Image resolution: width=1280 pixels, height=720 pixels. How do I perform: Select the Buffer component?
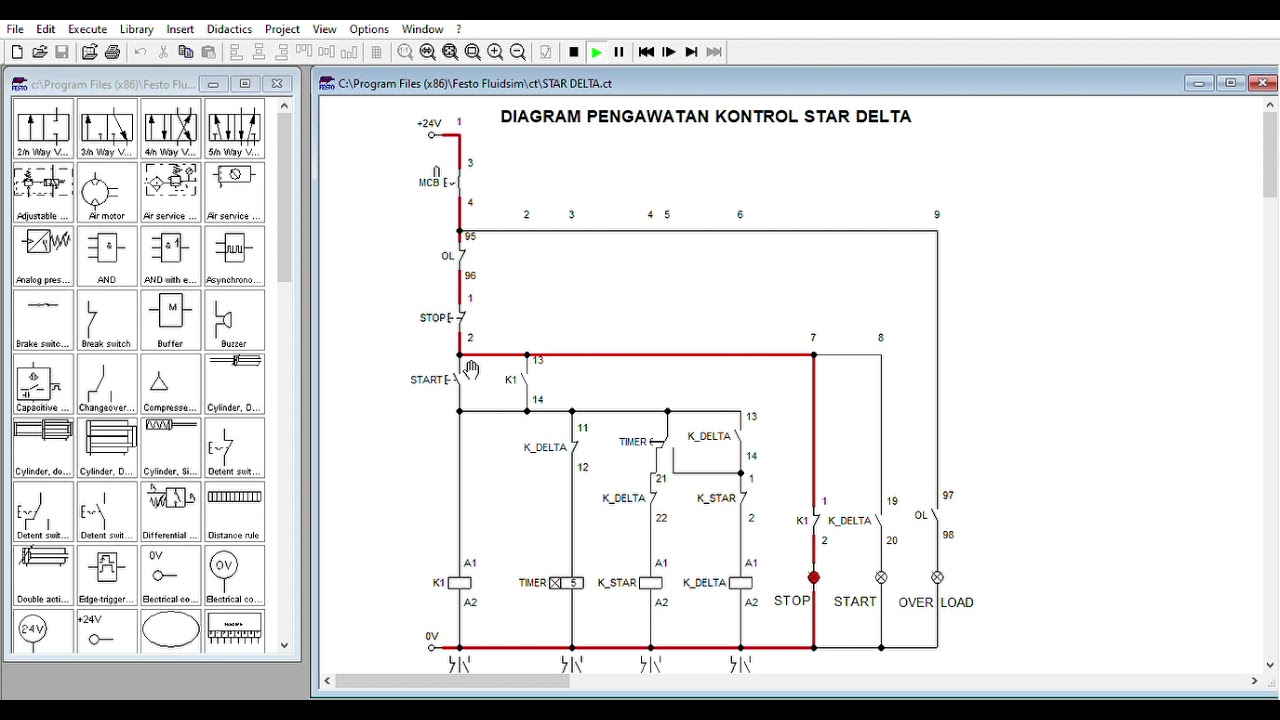coord(171,321)
